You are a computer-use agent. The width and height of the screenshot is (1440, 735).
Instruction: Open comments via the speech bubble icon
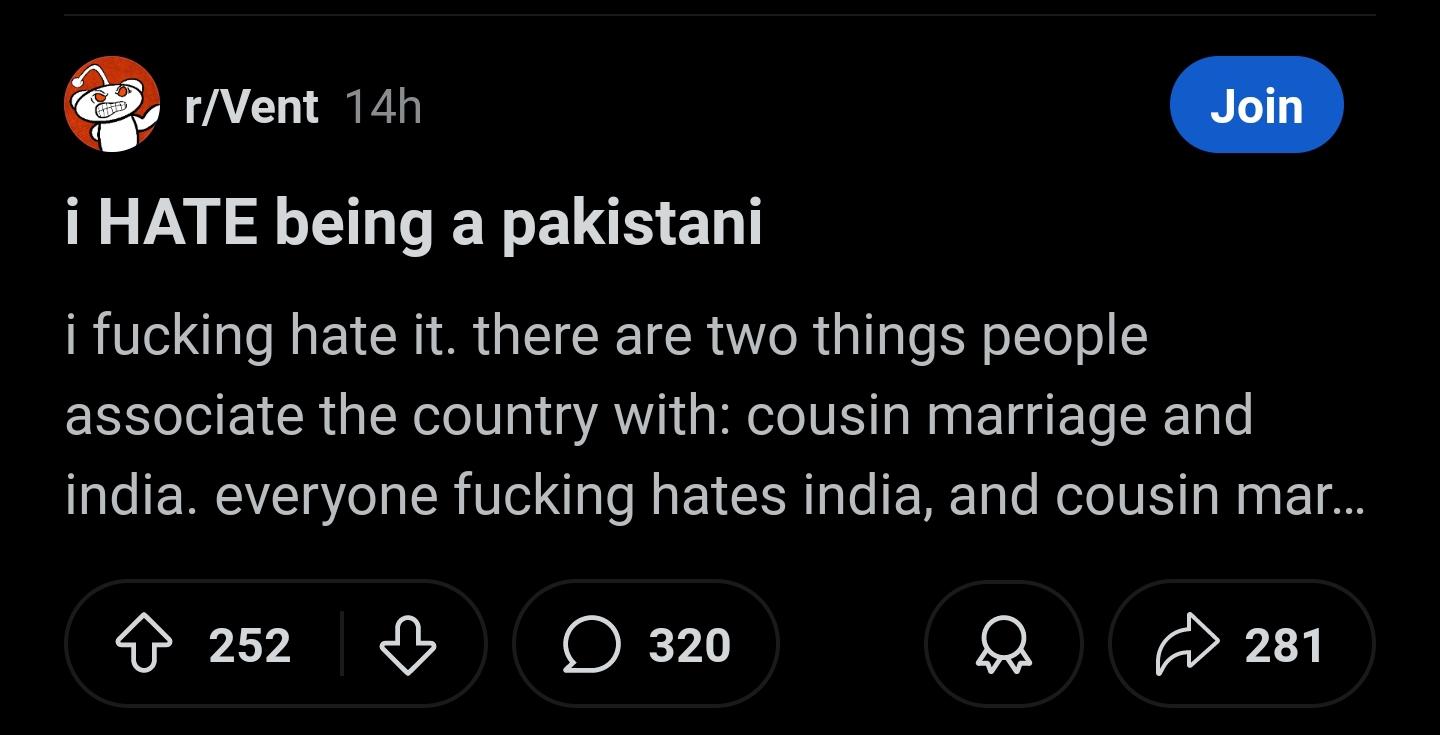click(x=593, y=644)
